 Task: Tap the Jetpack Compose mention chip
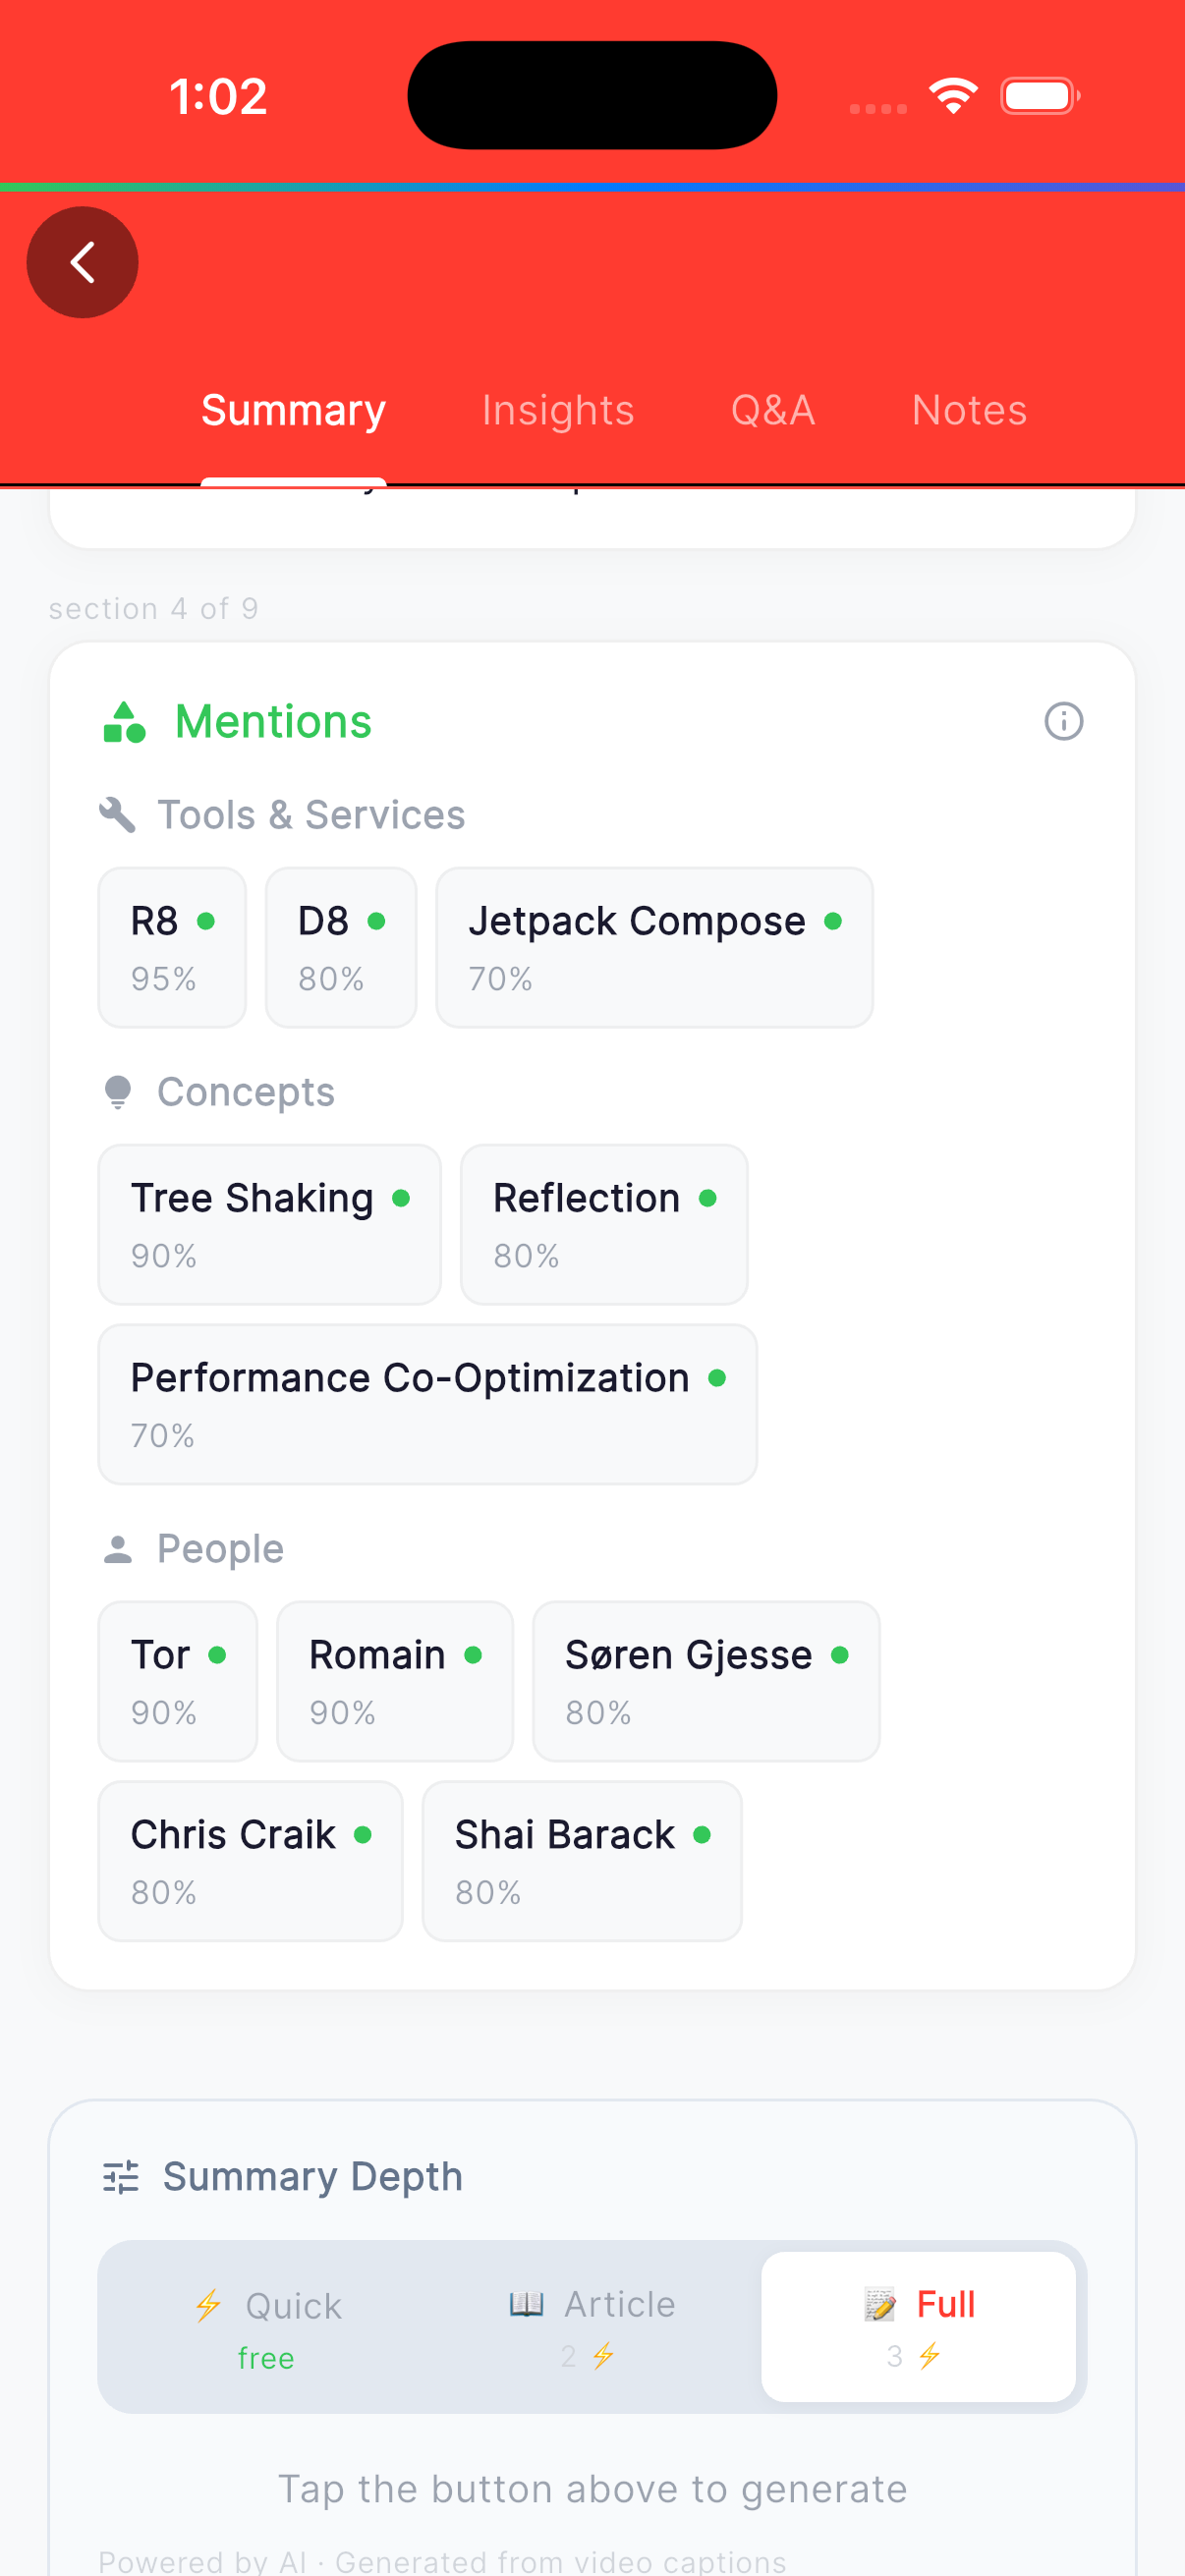(x=654, y=947)
